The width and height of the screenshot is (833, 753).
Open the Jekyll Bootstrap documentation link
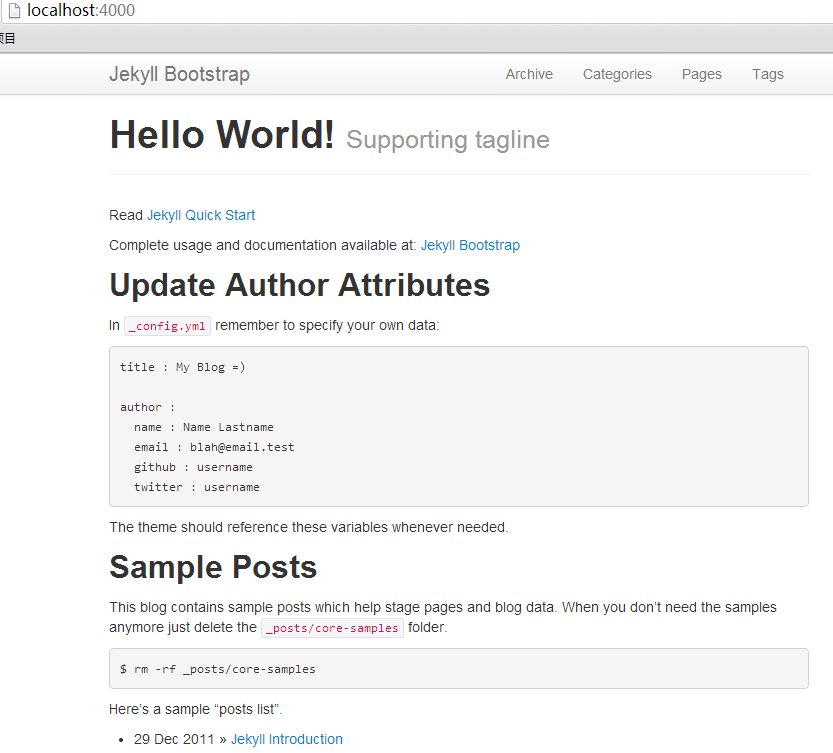coord(470,245)
